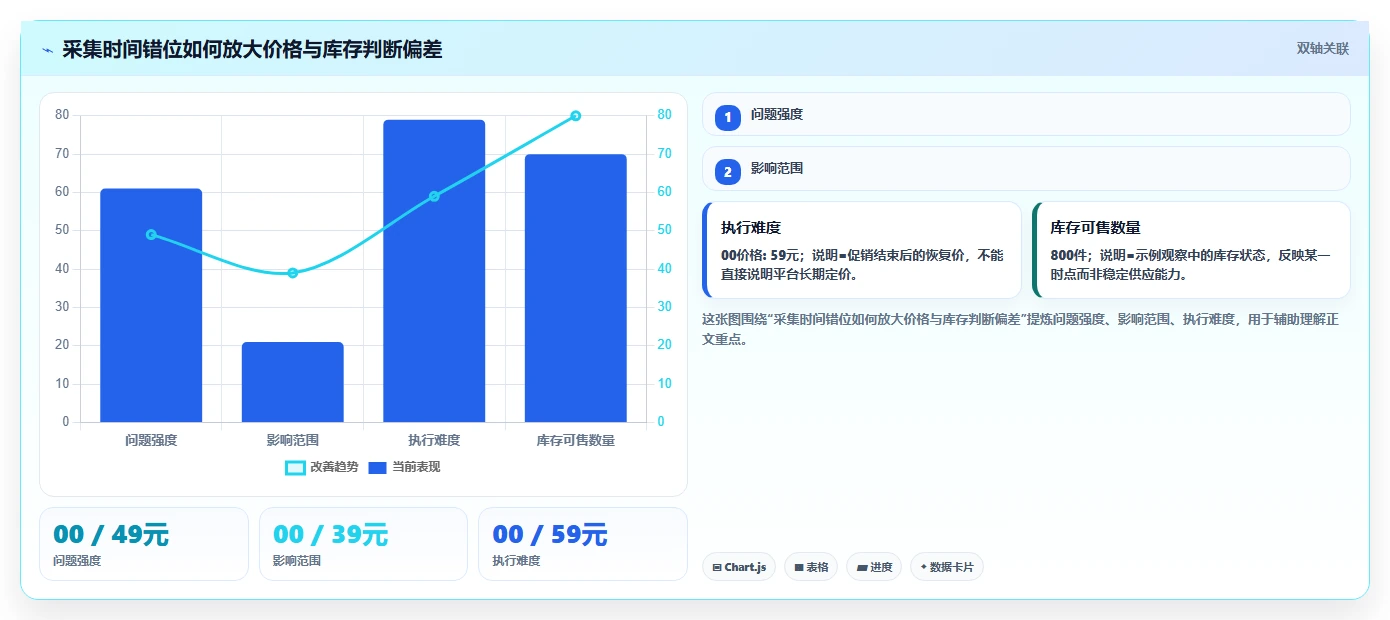
Task: Click the number 2 badge for 影响范围
Action: [728, 172]
